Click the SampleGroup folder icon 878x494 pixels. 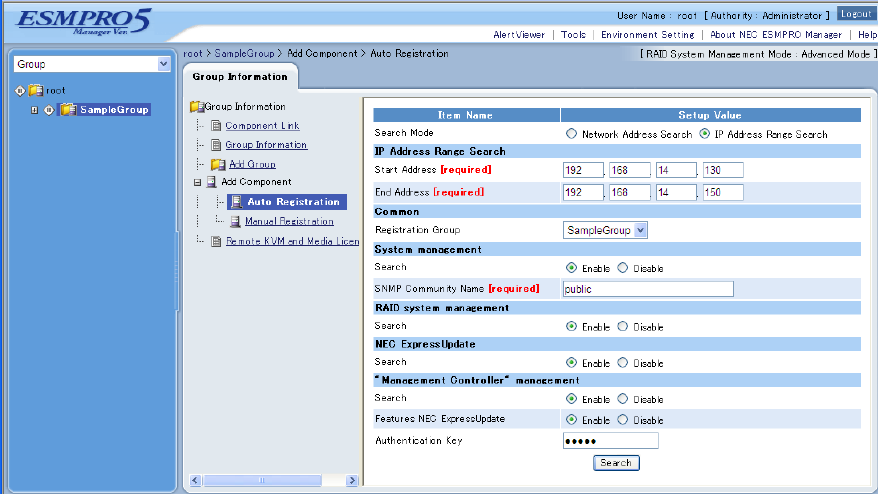click(68, 110)
